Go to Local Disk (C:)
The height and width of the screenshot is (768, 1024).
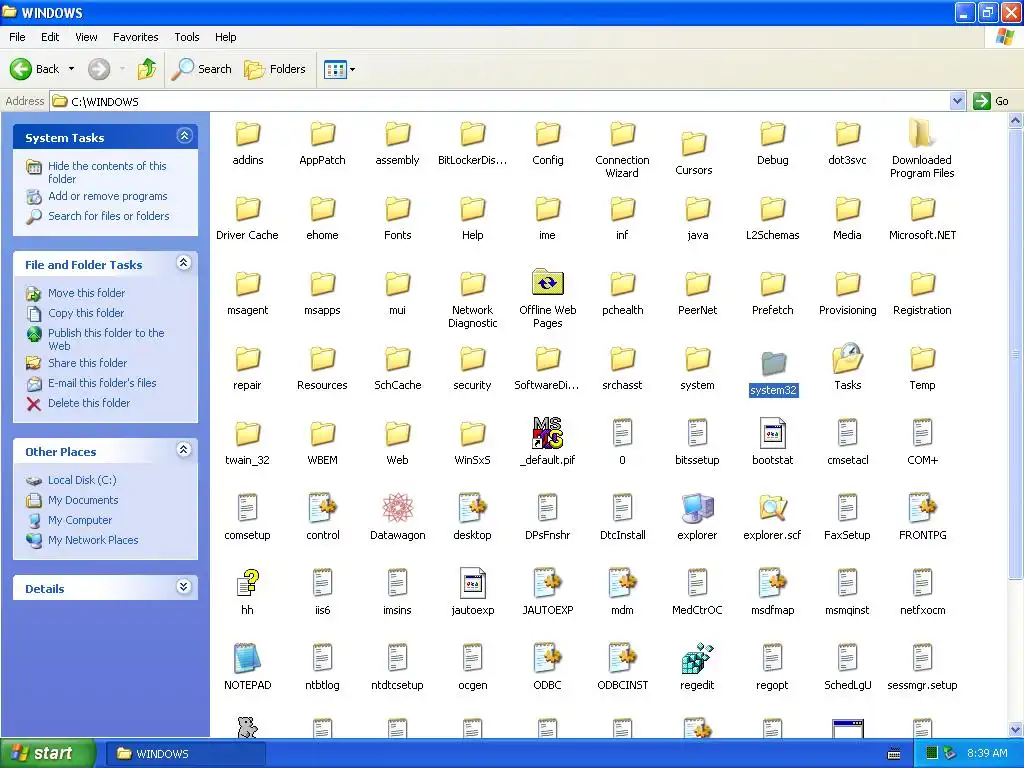coord(82,480)
